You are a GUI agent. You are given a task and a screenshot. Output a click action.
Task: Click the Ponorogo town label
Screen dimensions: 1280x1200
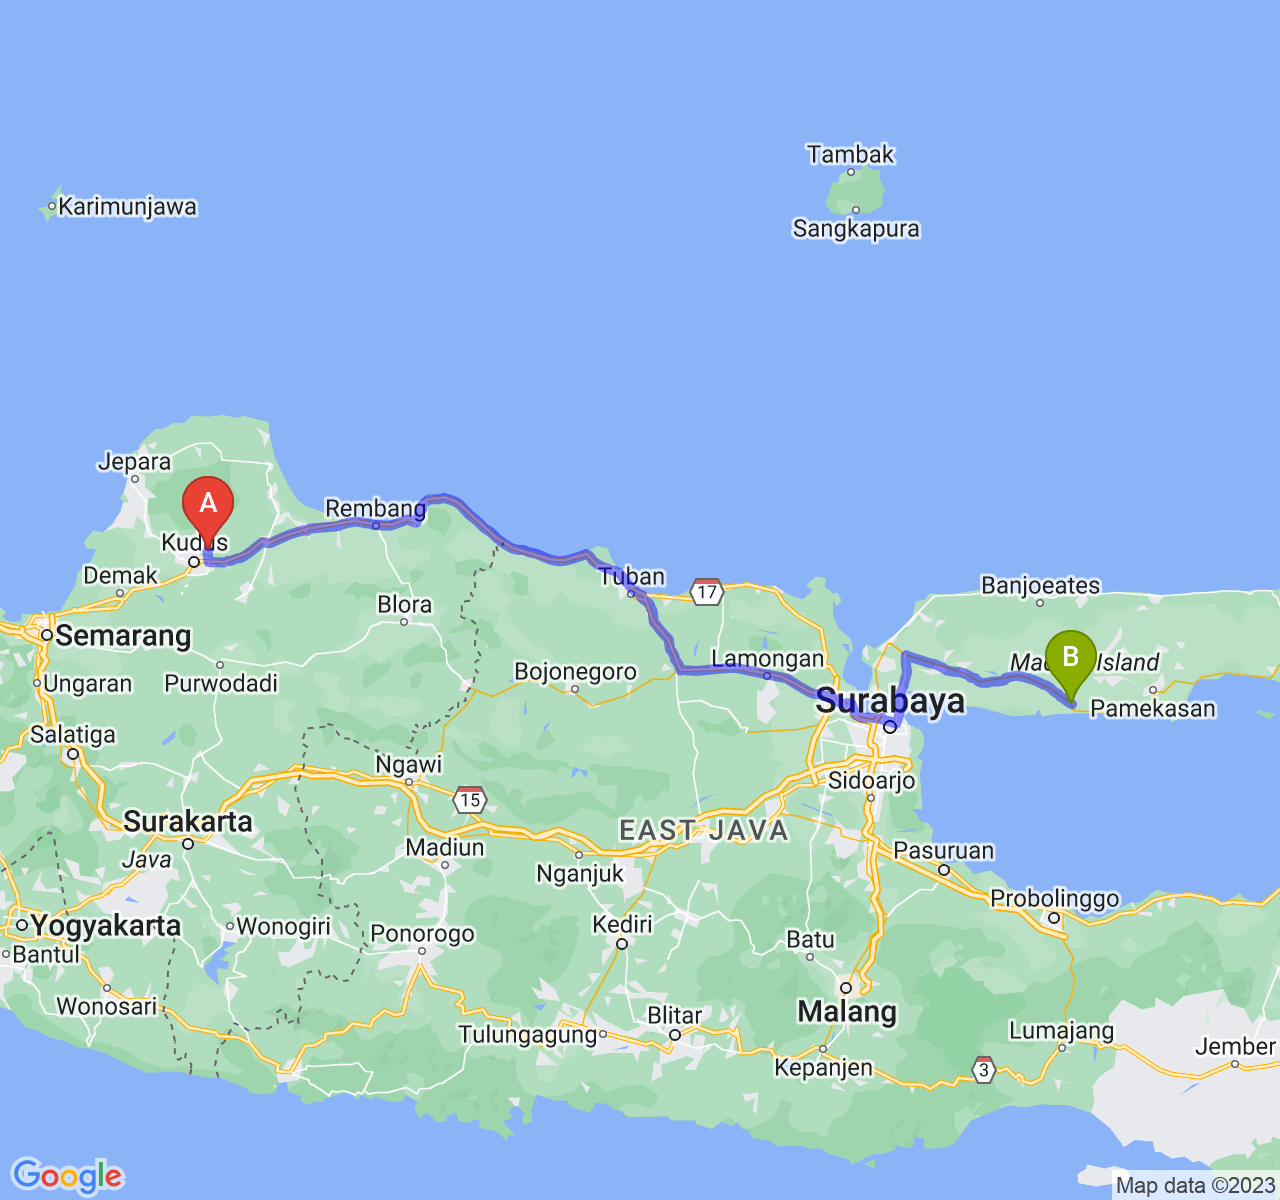422,934
